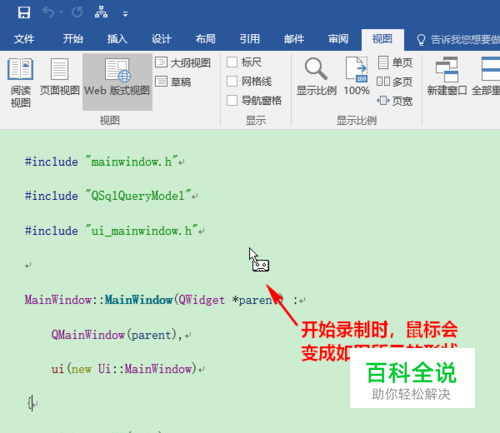Screen dimensions: 500x433
Task: Switch to the 引用 tab
Action: tap(250, 39)
